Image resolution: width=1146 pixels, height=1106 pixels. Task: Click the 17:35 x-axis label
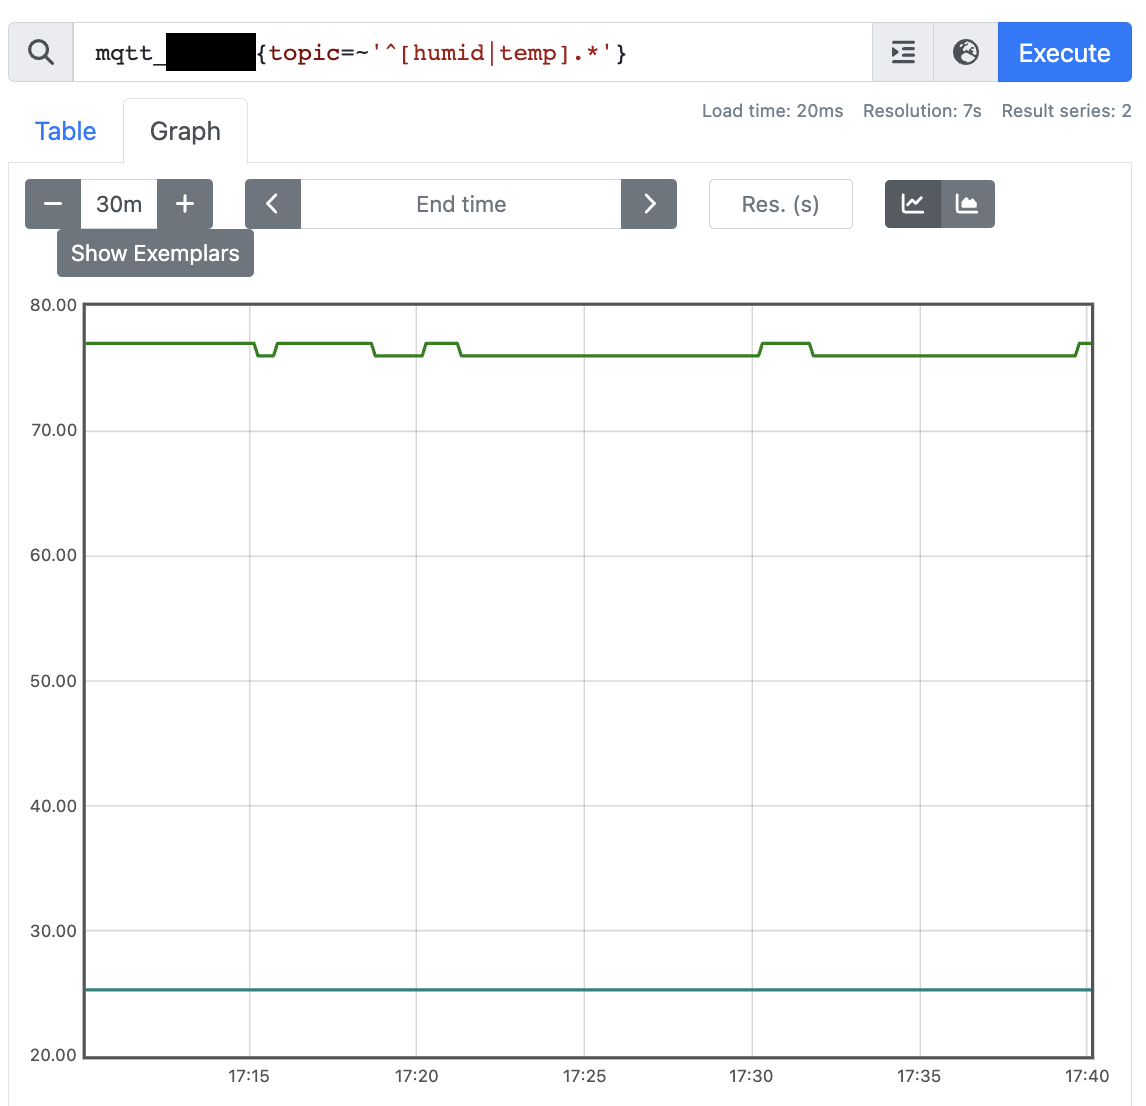pyautogui.click(x=919, y=1076)
